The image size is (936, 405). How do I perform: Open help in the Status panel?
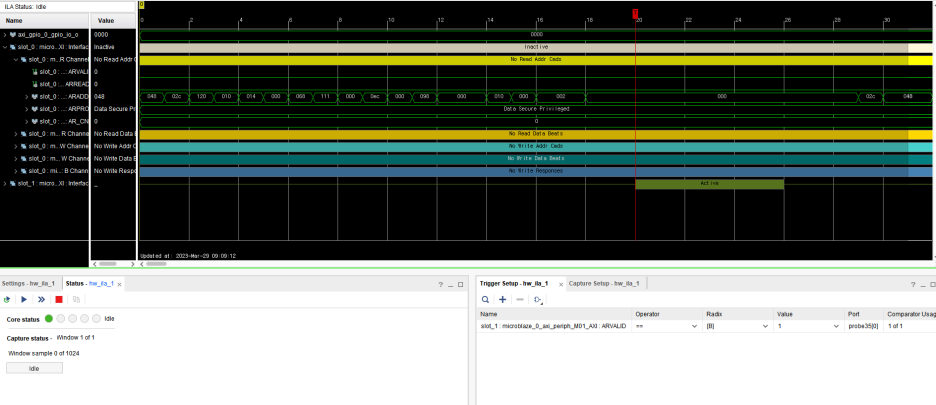click(x=441, y=285)
